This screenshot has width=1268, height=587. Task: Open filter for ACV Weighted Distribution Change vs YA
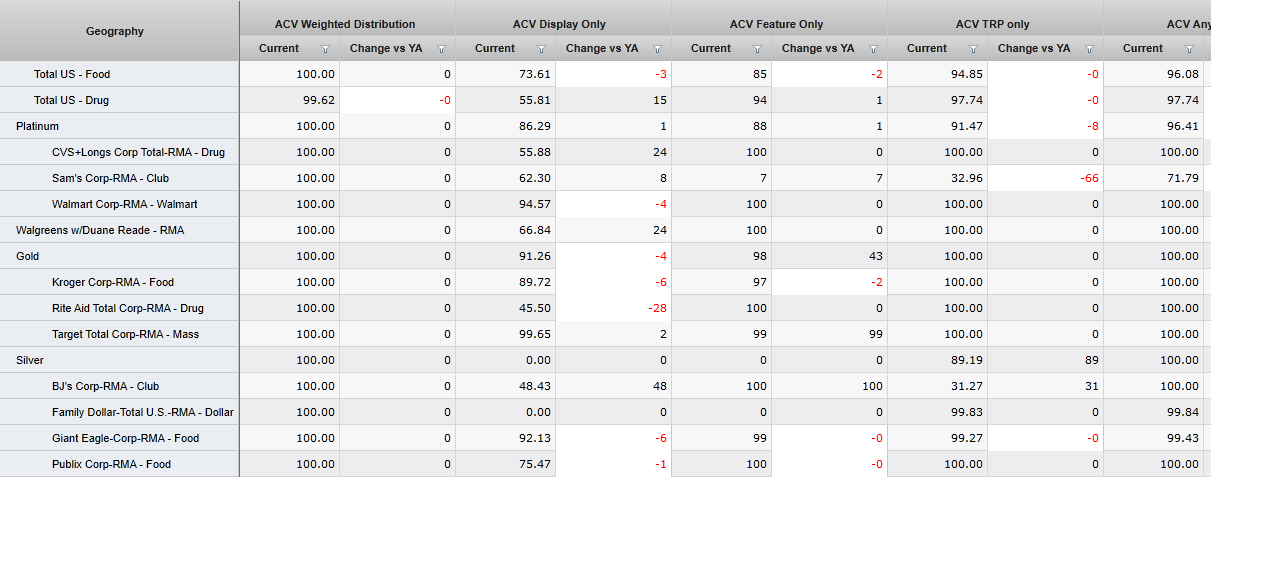441,49
